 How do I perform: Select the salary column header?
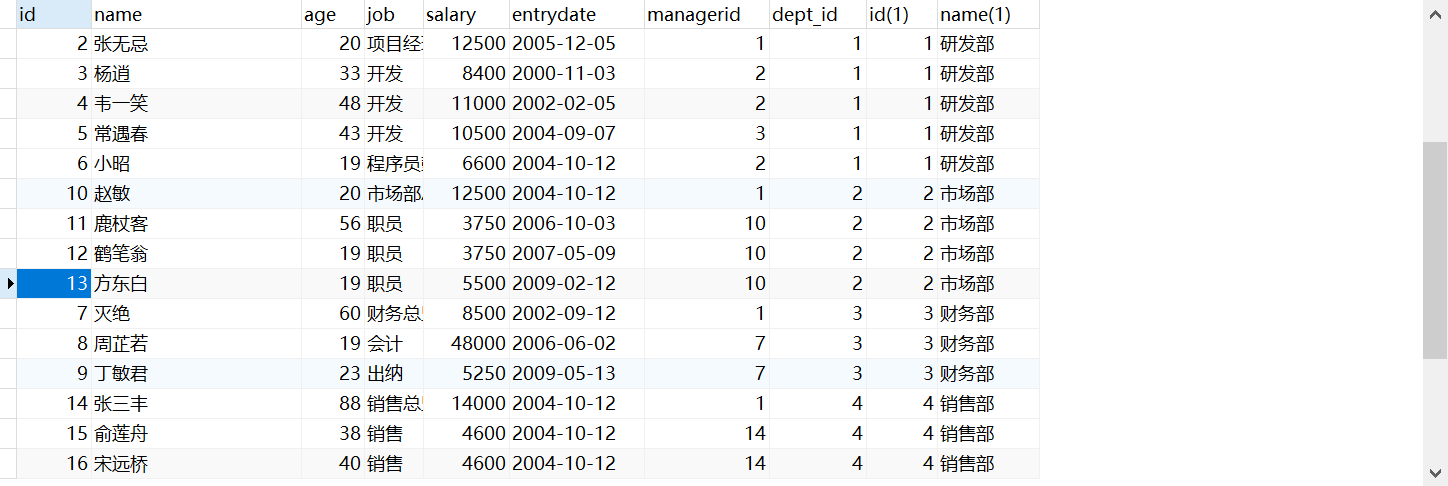pyautogui.click(x=465, y=14)
